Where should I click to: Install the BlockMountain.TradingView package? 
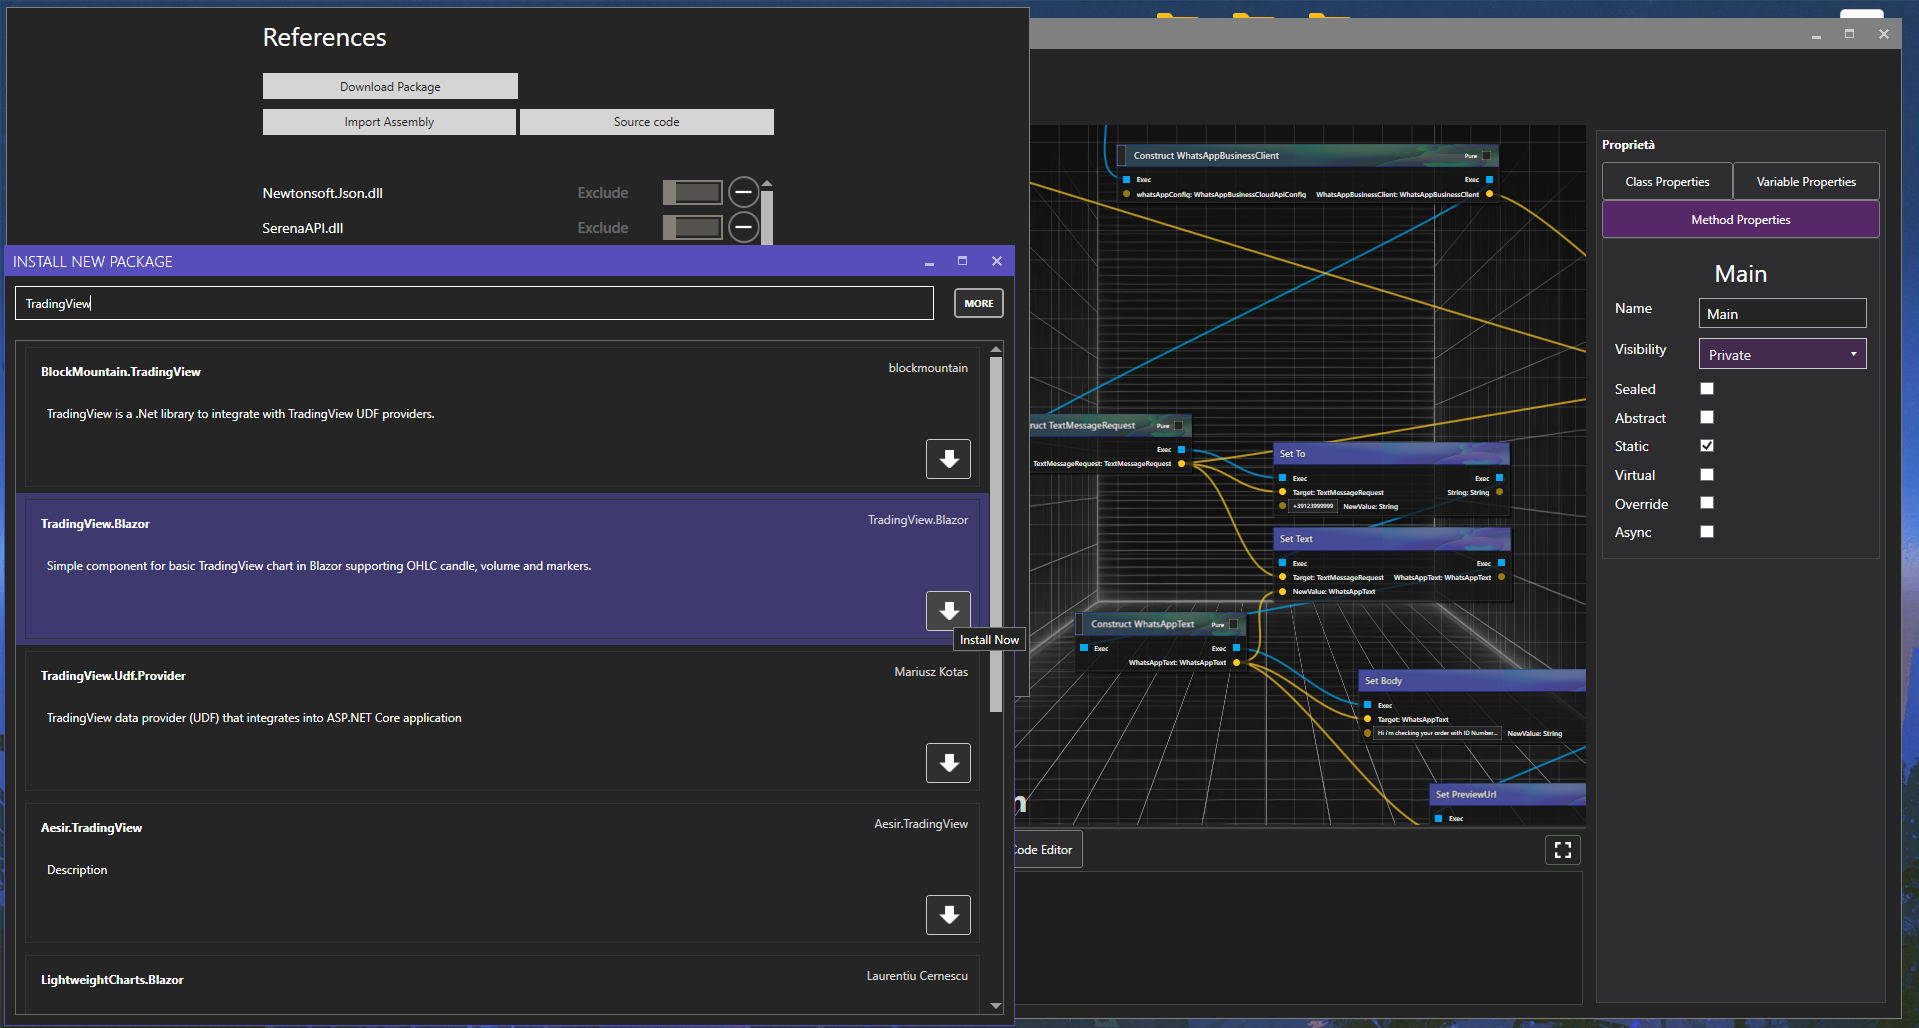948,459
